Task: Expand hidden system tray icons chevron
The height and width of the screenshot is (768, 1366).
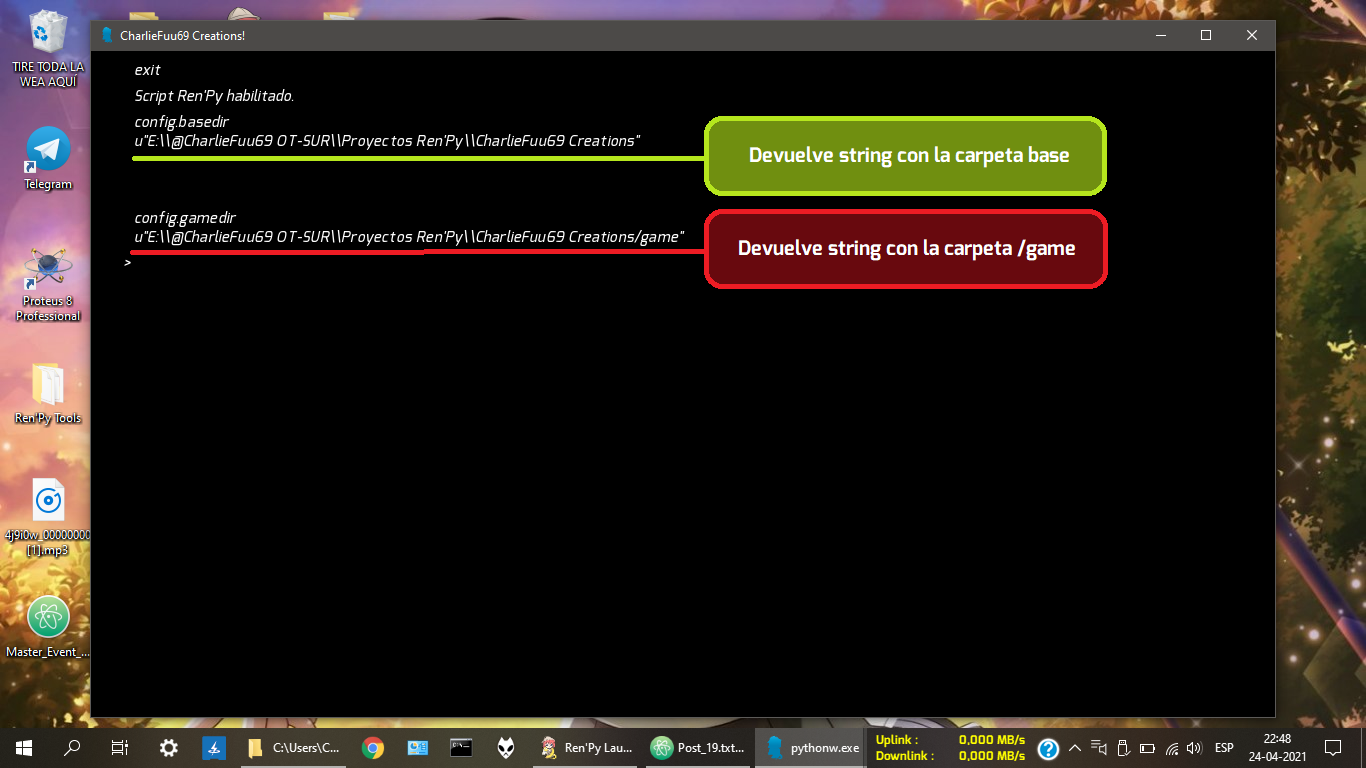Action: 1075,747
